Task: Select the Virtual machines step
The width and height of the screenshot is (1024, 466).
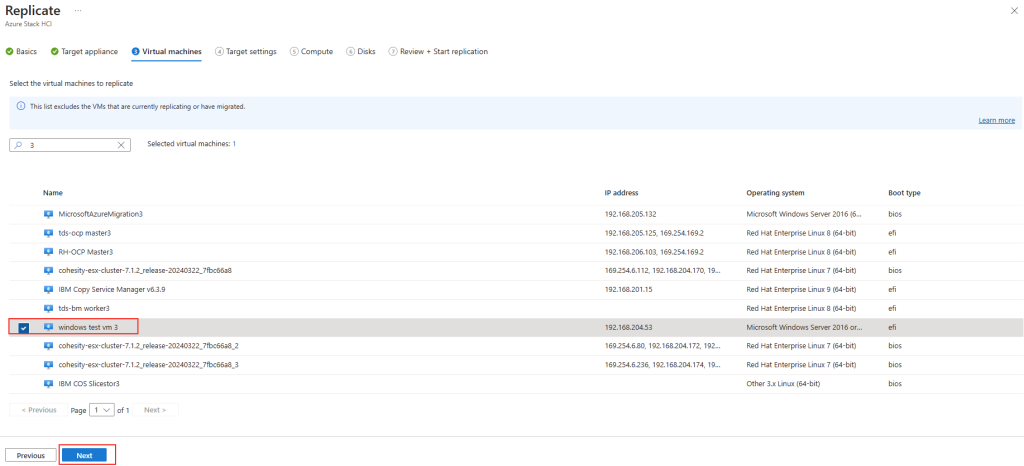Action: pyautogui.click(x=167, y=52)
